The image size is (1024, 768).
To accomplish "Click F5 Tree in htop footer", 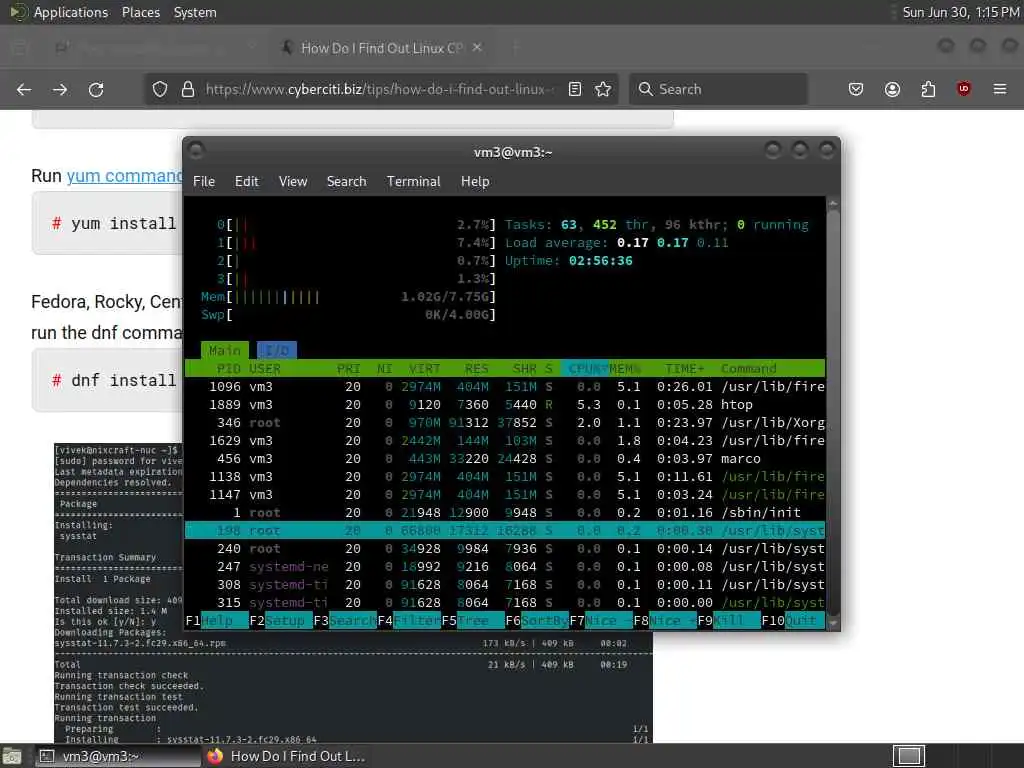I will point(473,620).
